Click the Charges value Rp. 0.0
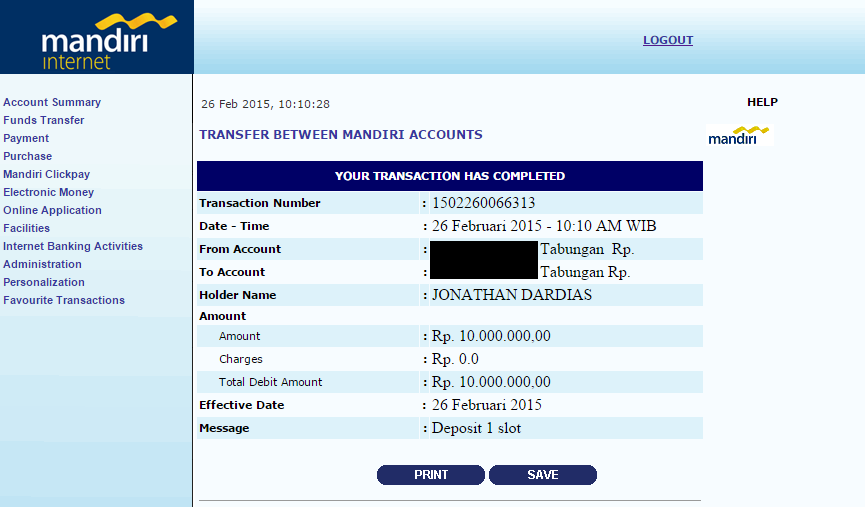This screenshot has height=507, width=865. click(x=455, y=359)
